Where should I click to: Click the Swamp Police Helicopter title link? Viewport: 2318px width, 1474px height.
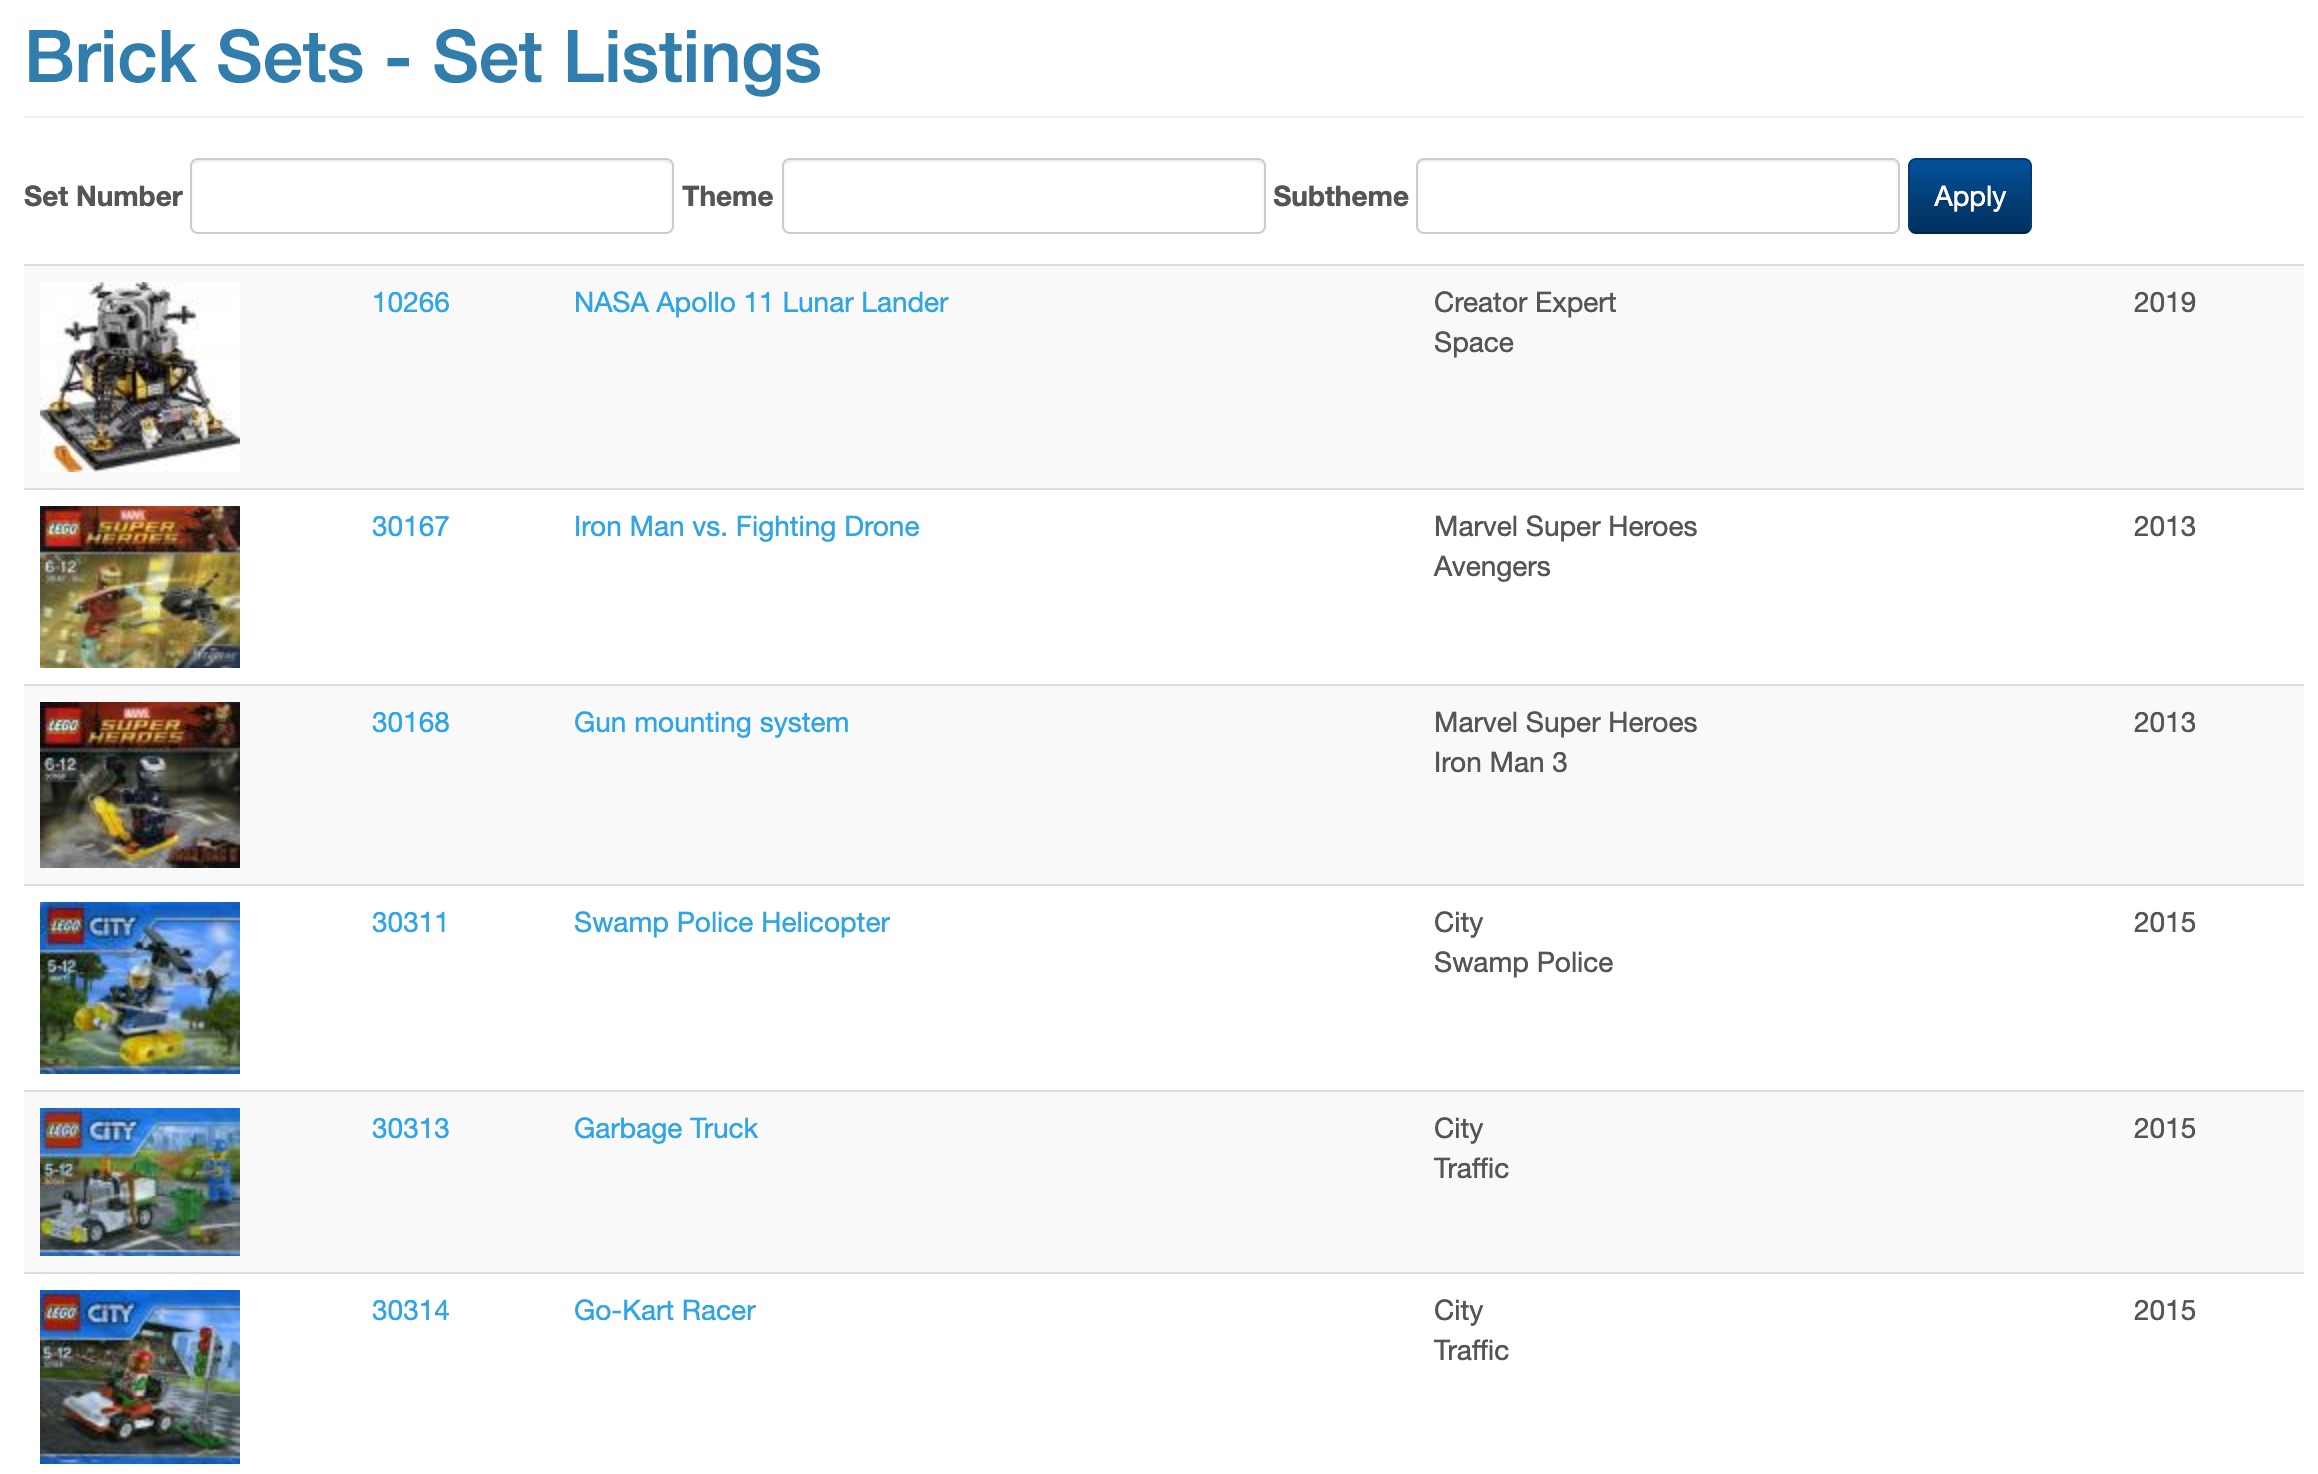[x=732, y=923]
